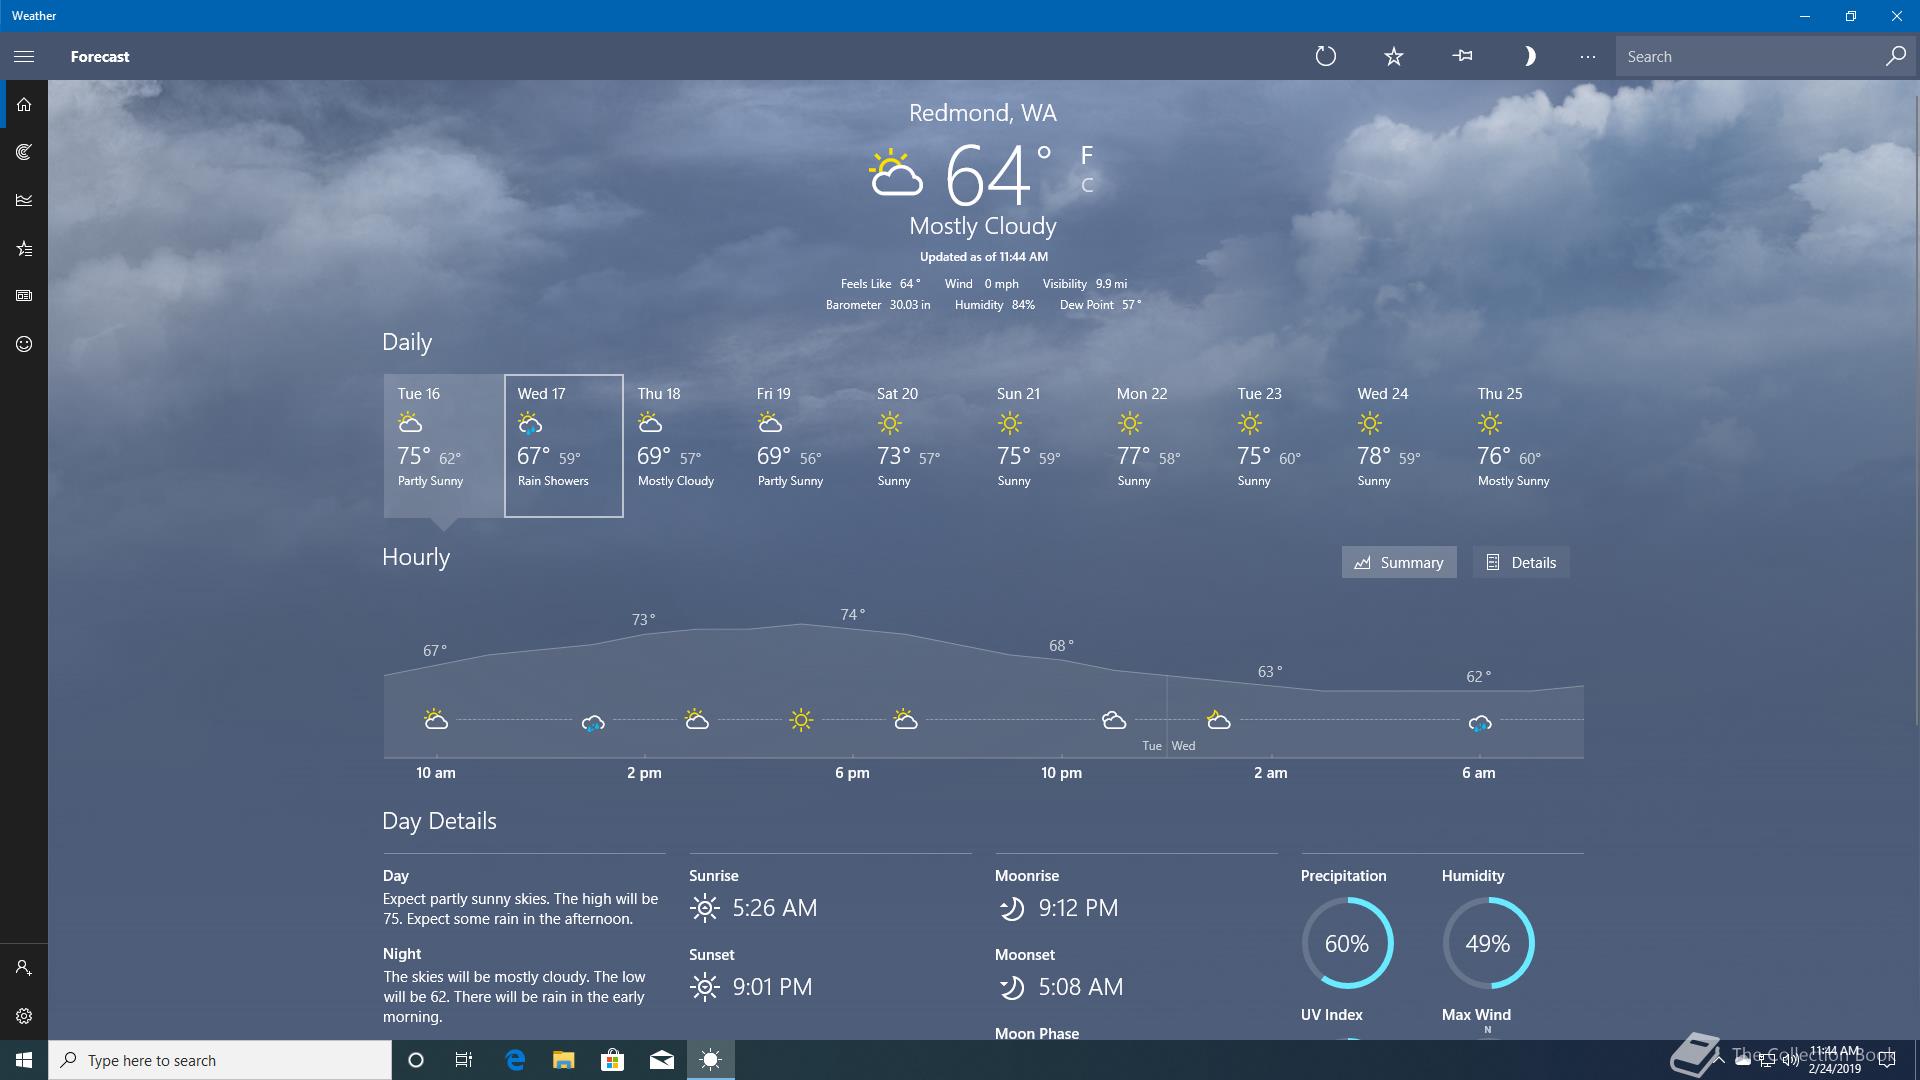This screenshot has width=1920, height=1080.
Task: Click the rain icon near 6 am
Action: pos(1480,722)
